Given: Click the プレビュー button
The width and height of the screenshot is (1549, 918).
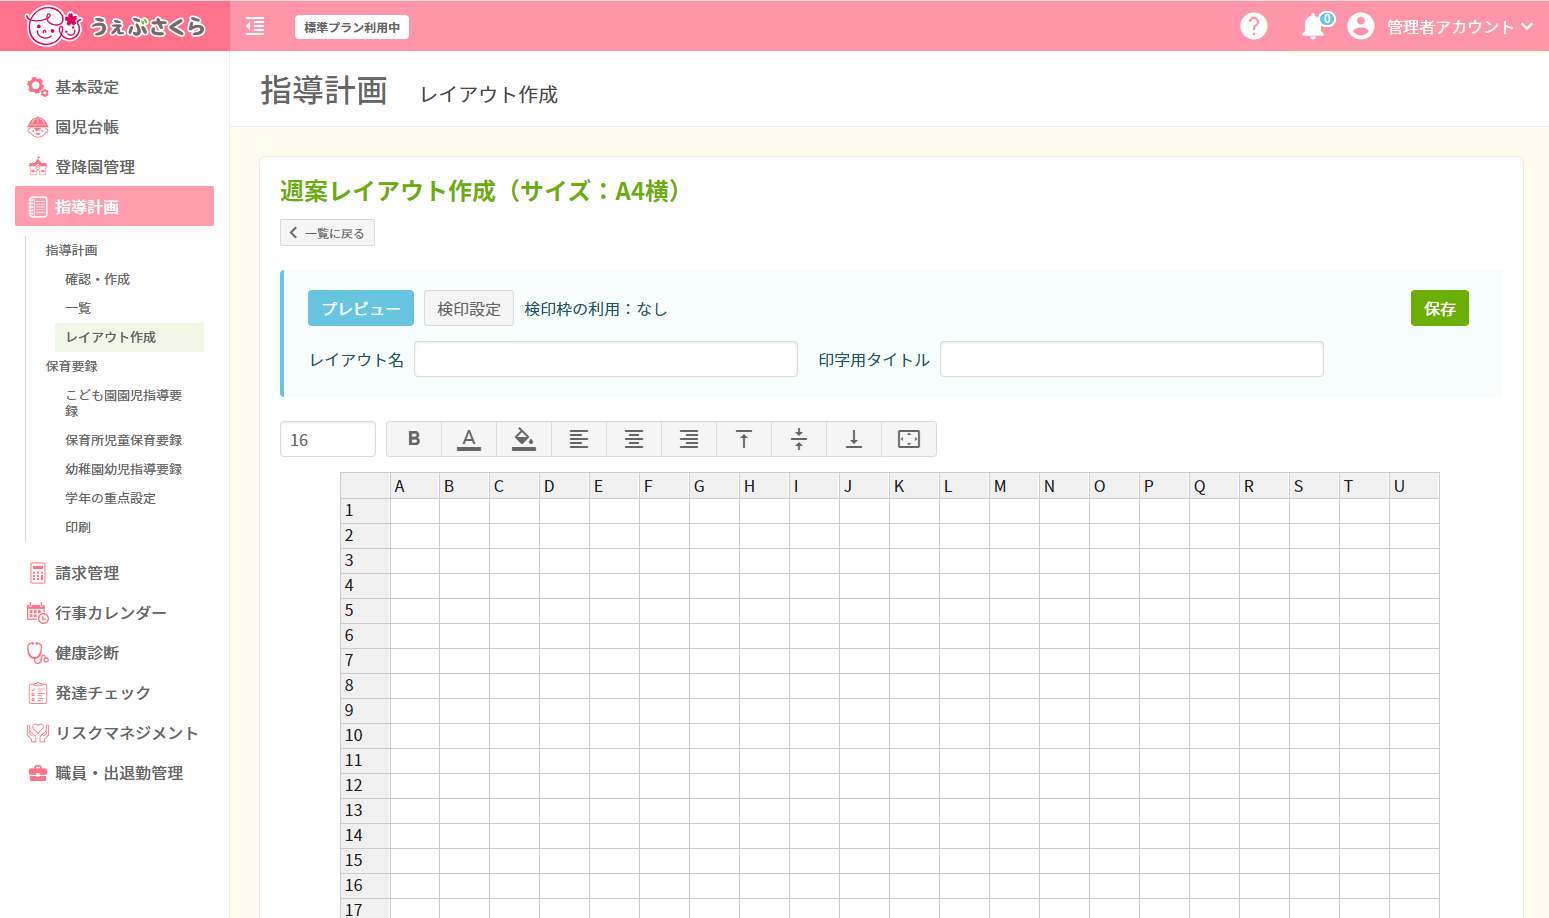Looking at the screenshot, I should 360,309.
